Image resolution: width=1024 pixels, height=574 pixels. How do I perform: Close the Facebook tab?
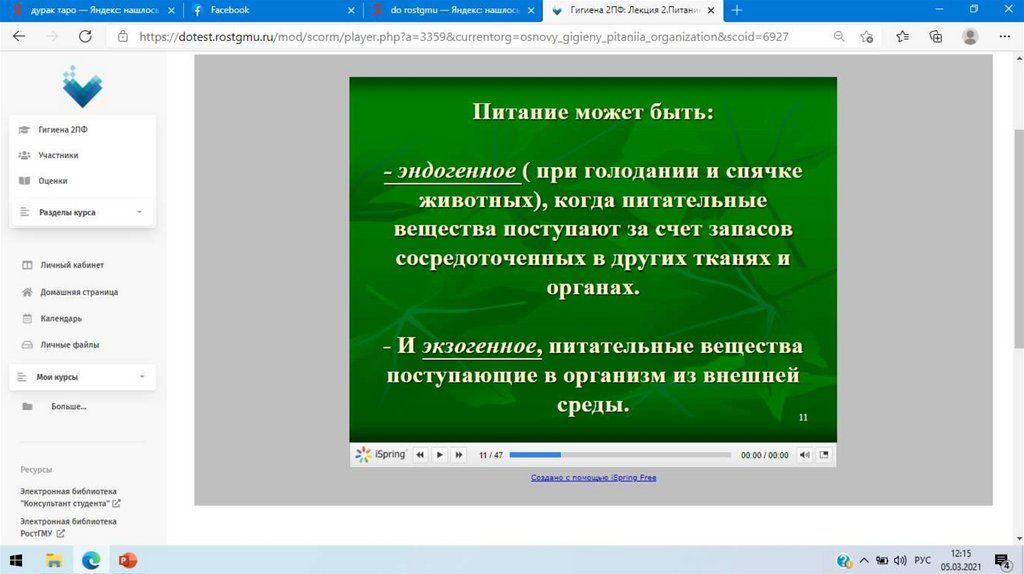(x=351, y=10)
